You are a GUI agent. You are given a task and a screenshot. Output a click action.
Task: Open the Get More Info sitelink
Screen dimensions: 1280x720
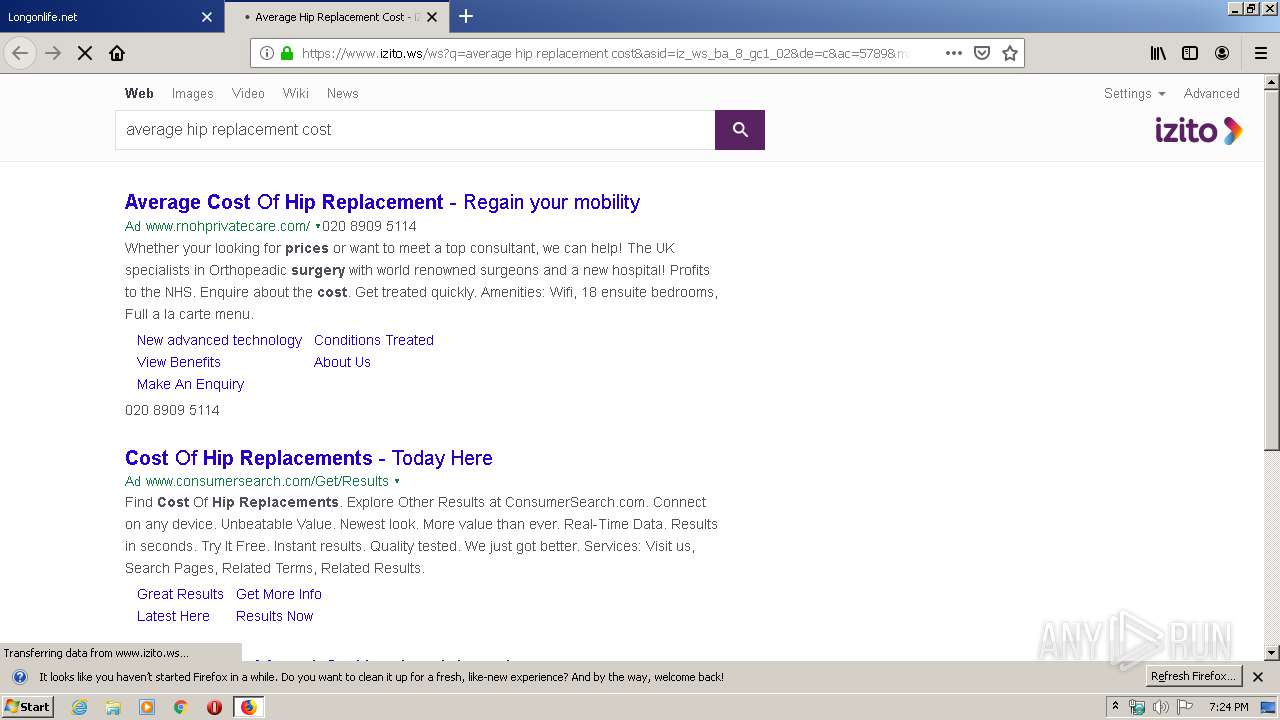point(279,594)
